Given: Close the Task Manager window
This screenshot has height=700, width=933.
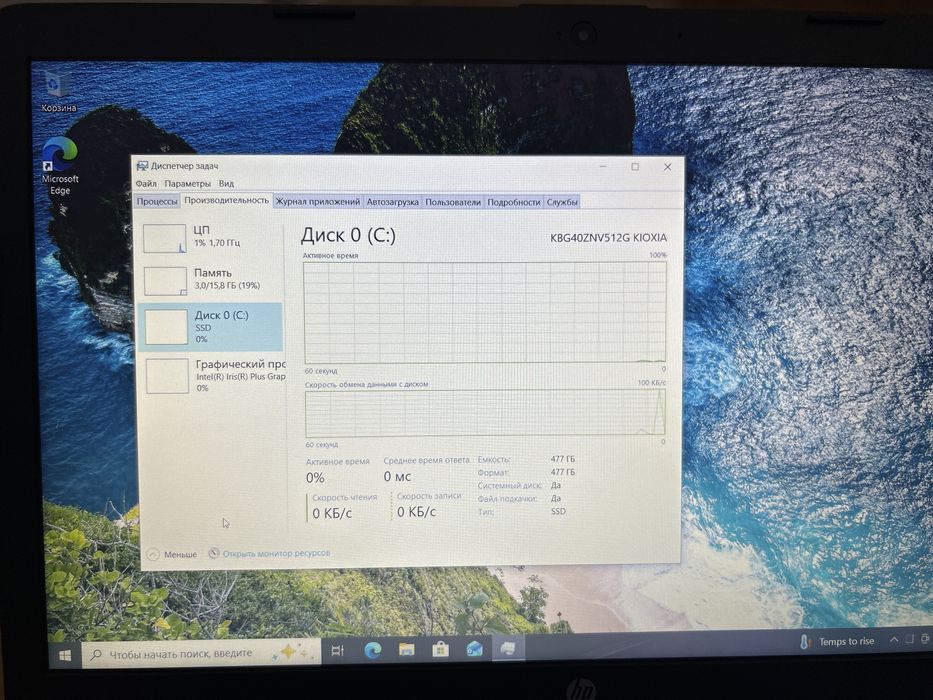Looking at the screenshot, I should pos(667,167).
